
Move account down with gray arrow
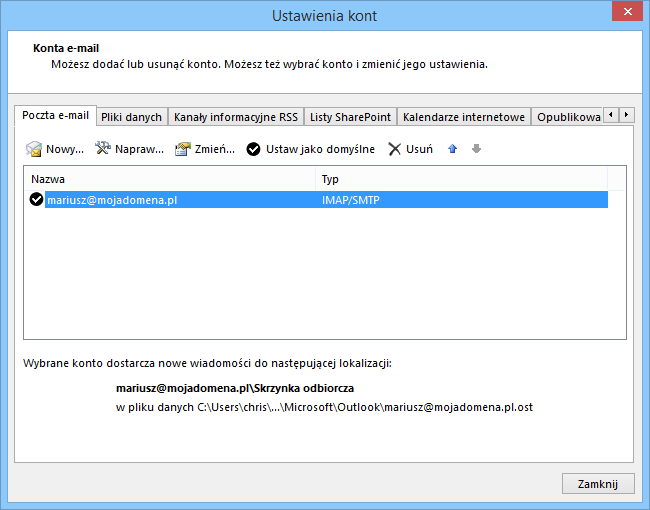pyautogui.click(x=476, y=149)
